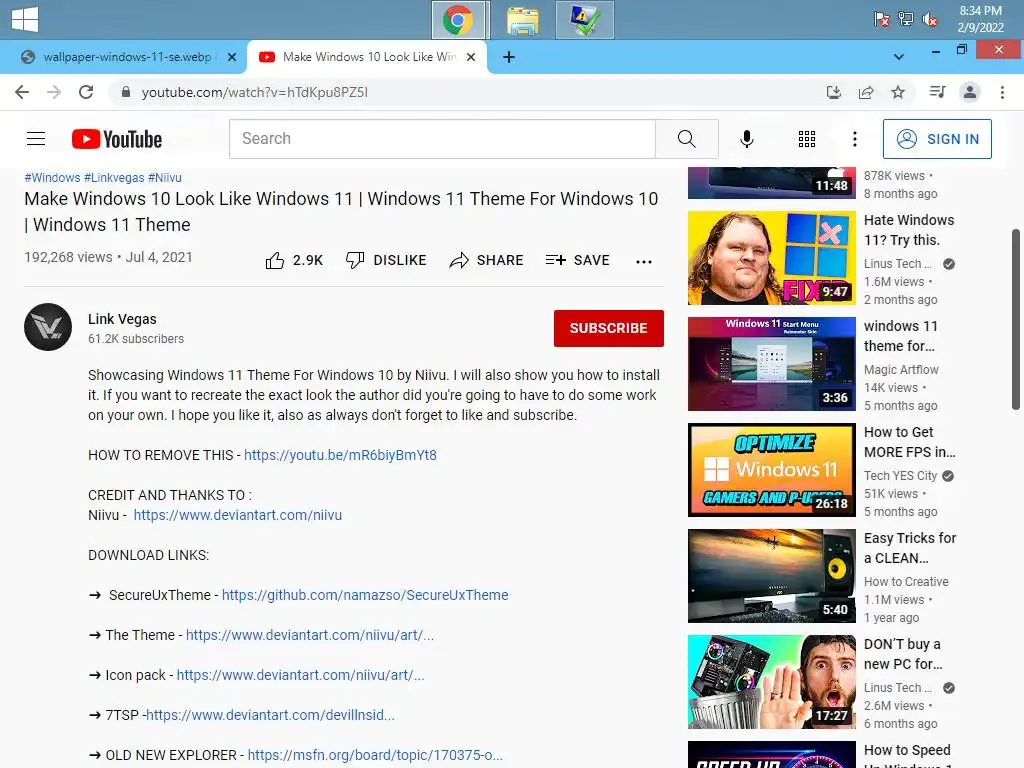Open more actions ellipsis below video title

pyautogui.click(x=644, y=261)
